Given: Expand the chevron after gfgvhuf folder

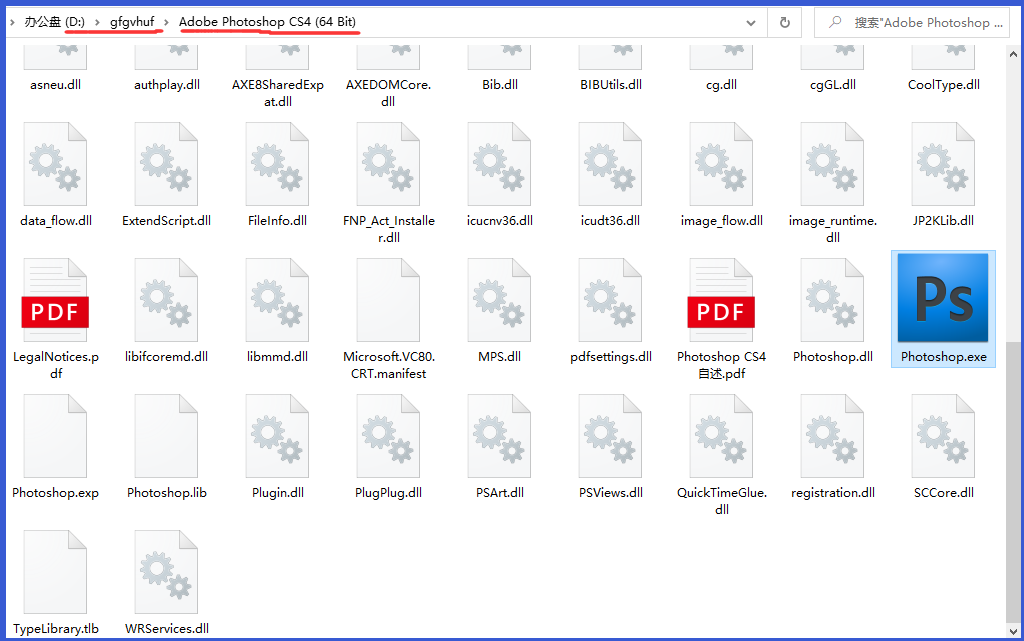Looking at the screenshot, I should point(166,22).
